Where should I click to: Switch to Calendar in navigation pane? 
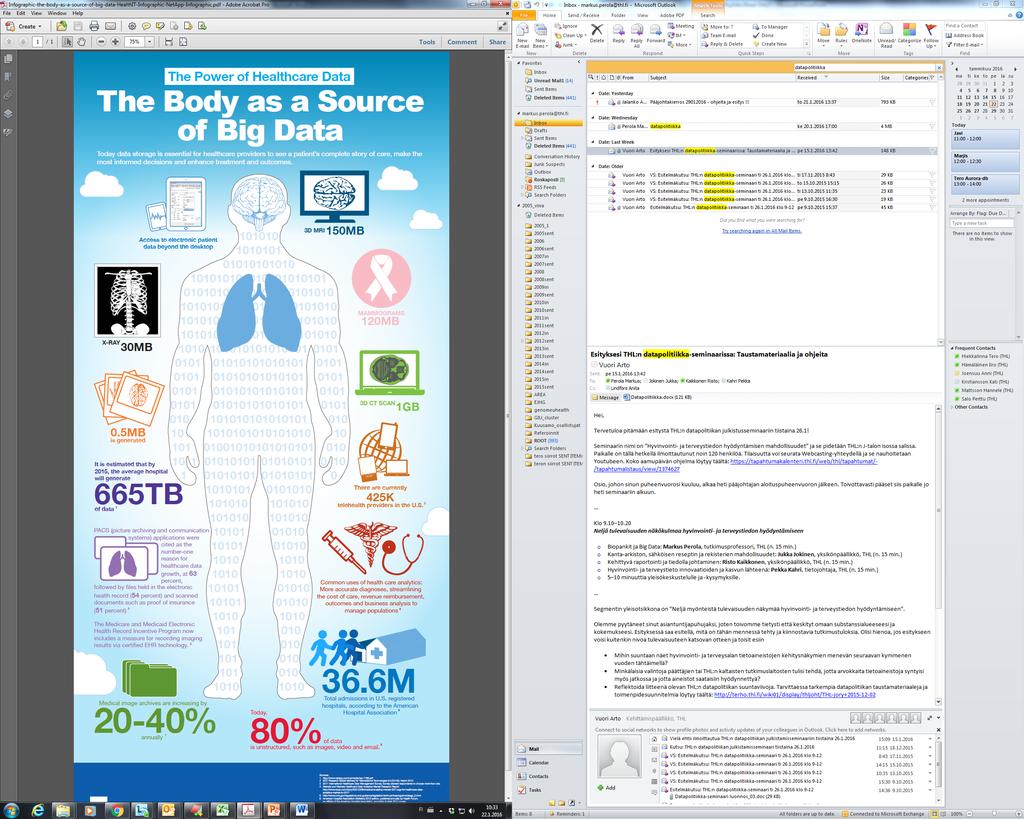coord(539,763)
